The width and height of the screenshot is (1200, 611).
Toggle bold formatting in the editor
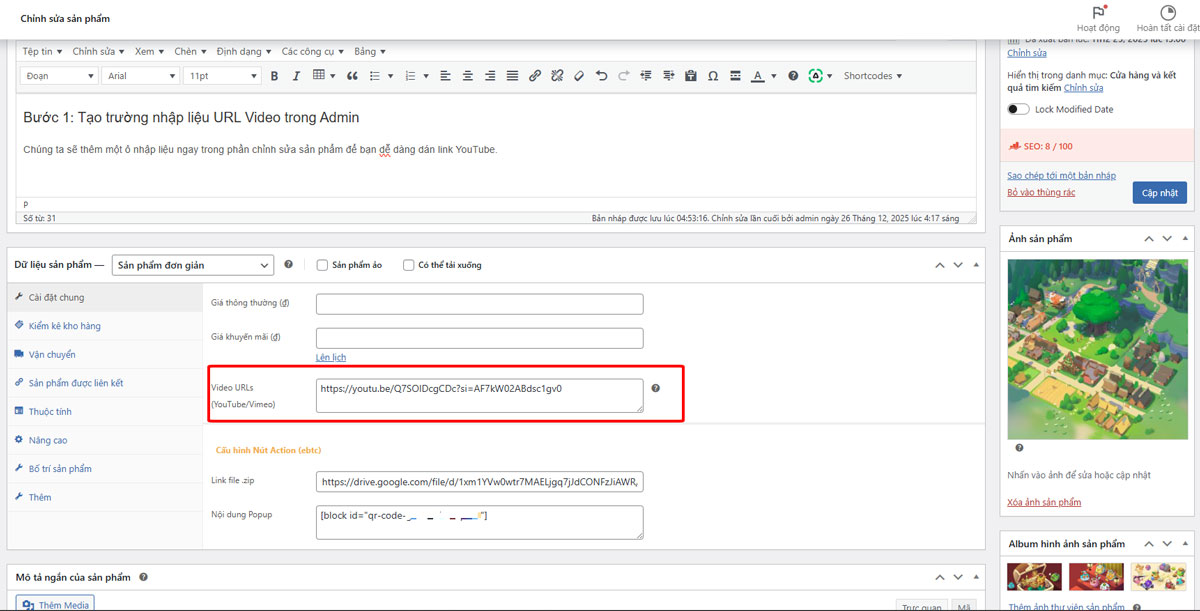pyautogui.click(x=274, y=75)
